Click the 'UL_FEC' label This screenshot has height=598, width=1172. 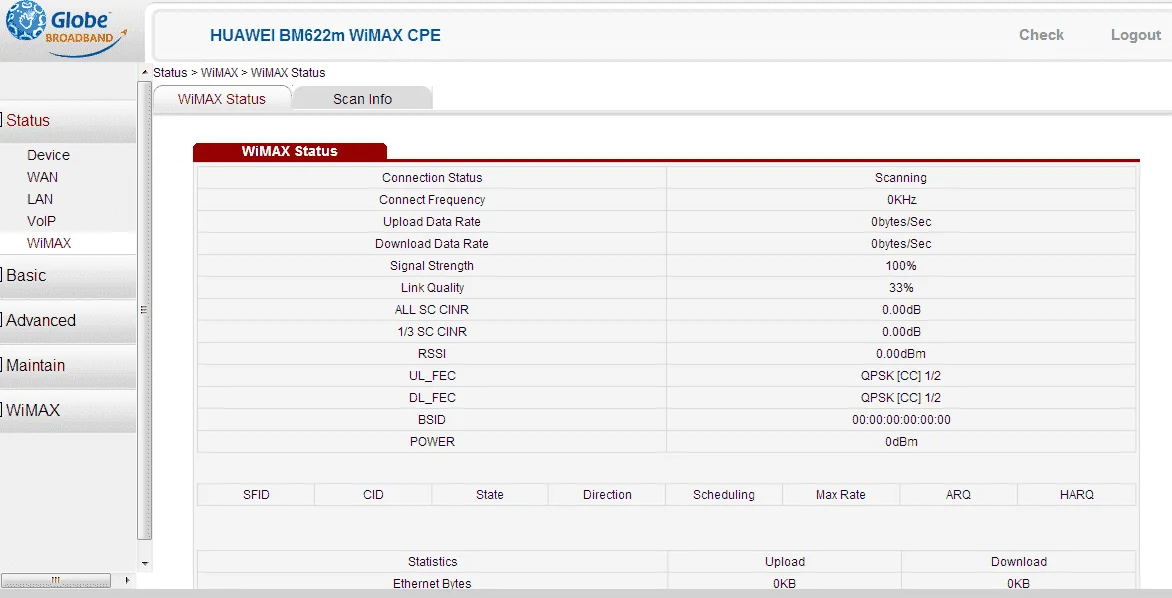432,376
